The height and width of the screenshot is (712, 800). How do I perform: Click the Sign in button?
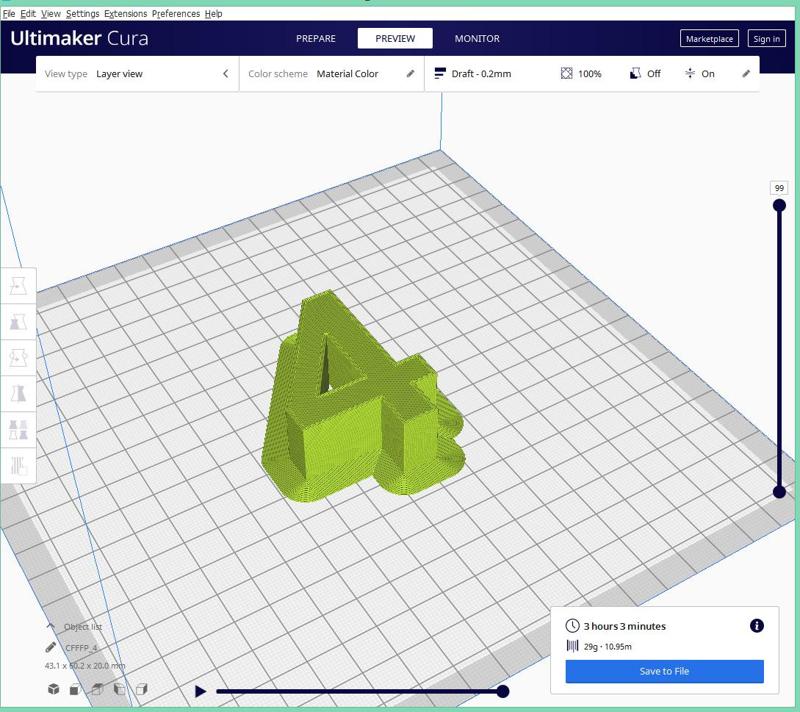click(x=766, y=39)
